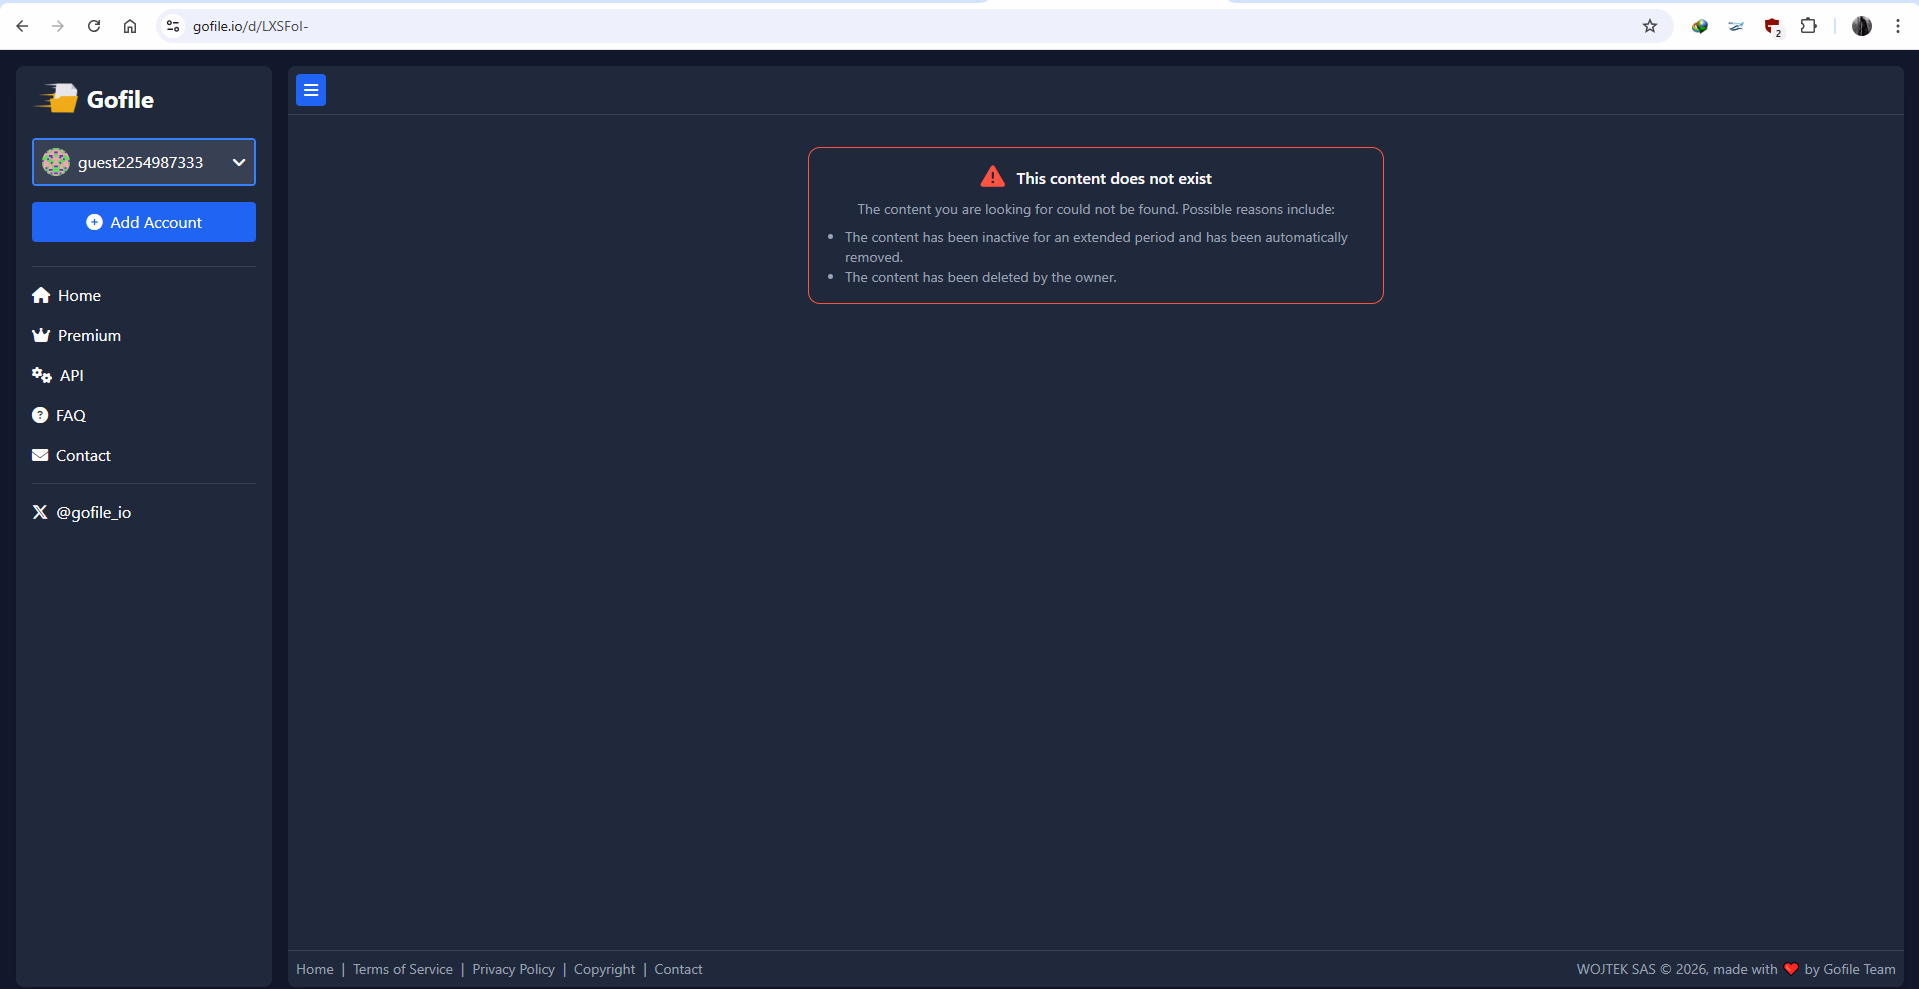This screenshot has height=989, width=1919.
Task: Open the browser three-dot menu
Action: (1897, 26)
